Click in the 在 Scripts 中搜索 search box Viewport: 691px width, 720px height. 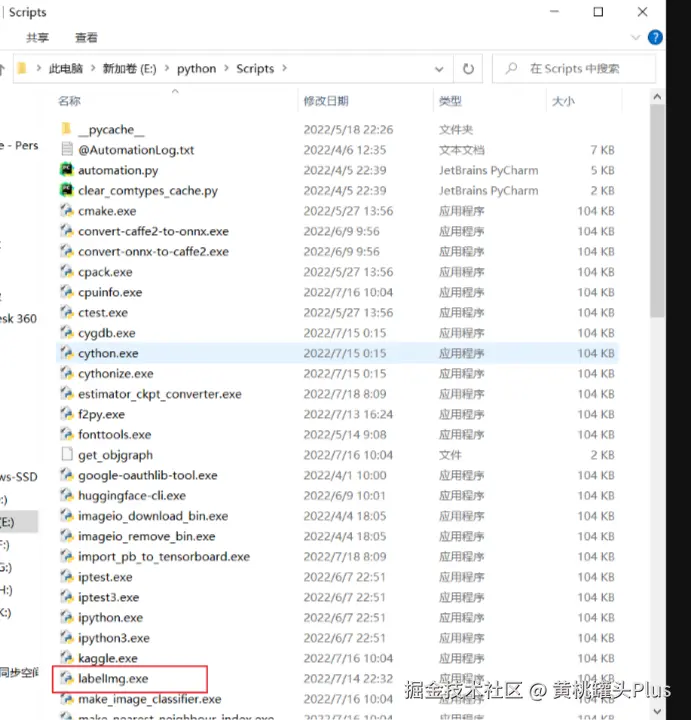pyautogui.click(x=574, y=69)
